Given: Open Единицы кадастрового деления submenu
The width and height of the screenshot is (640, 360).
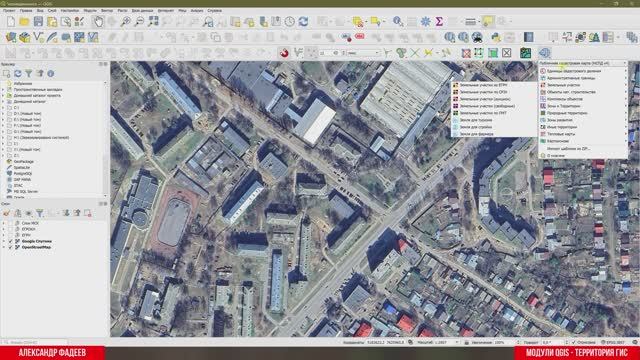Looking at the screenshot, I should click(583, 71).
